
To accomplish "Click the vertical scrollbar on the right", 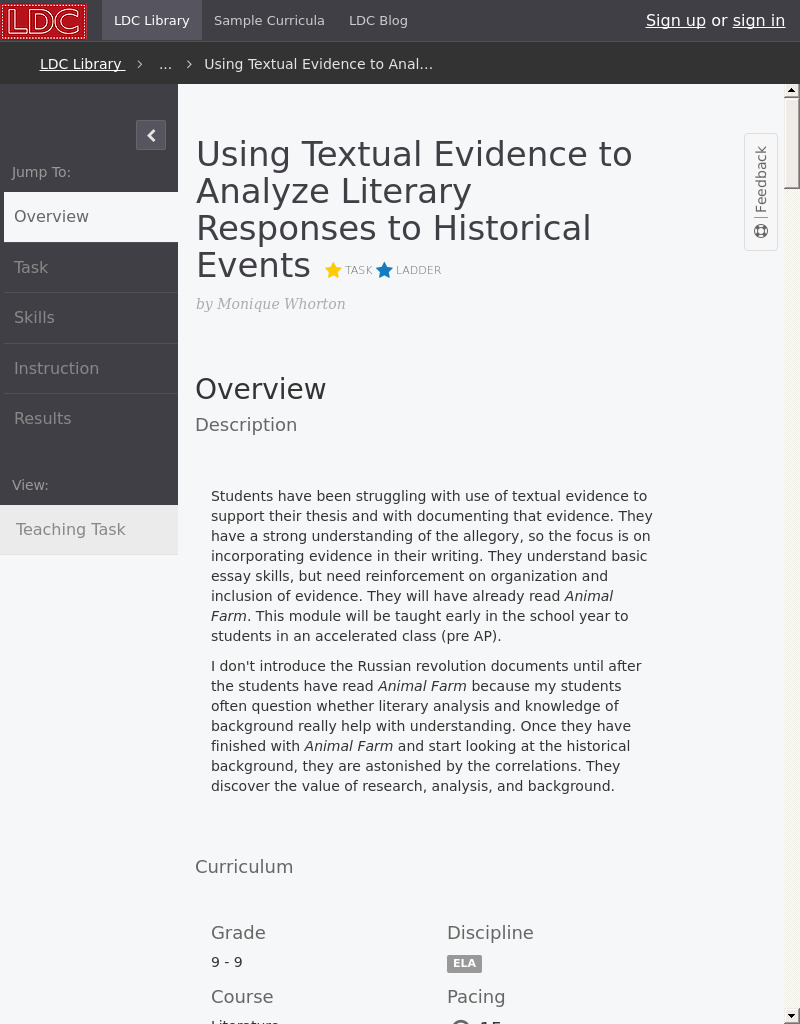I will tap(791, 140).
